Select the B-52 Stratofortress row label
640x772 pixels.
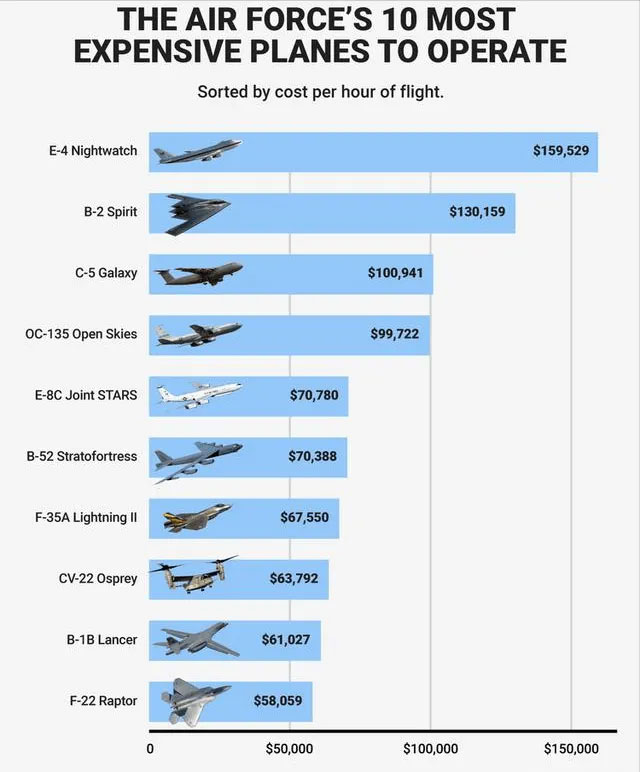pyautogui.click(x=82, y=456)
